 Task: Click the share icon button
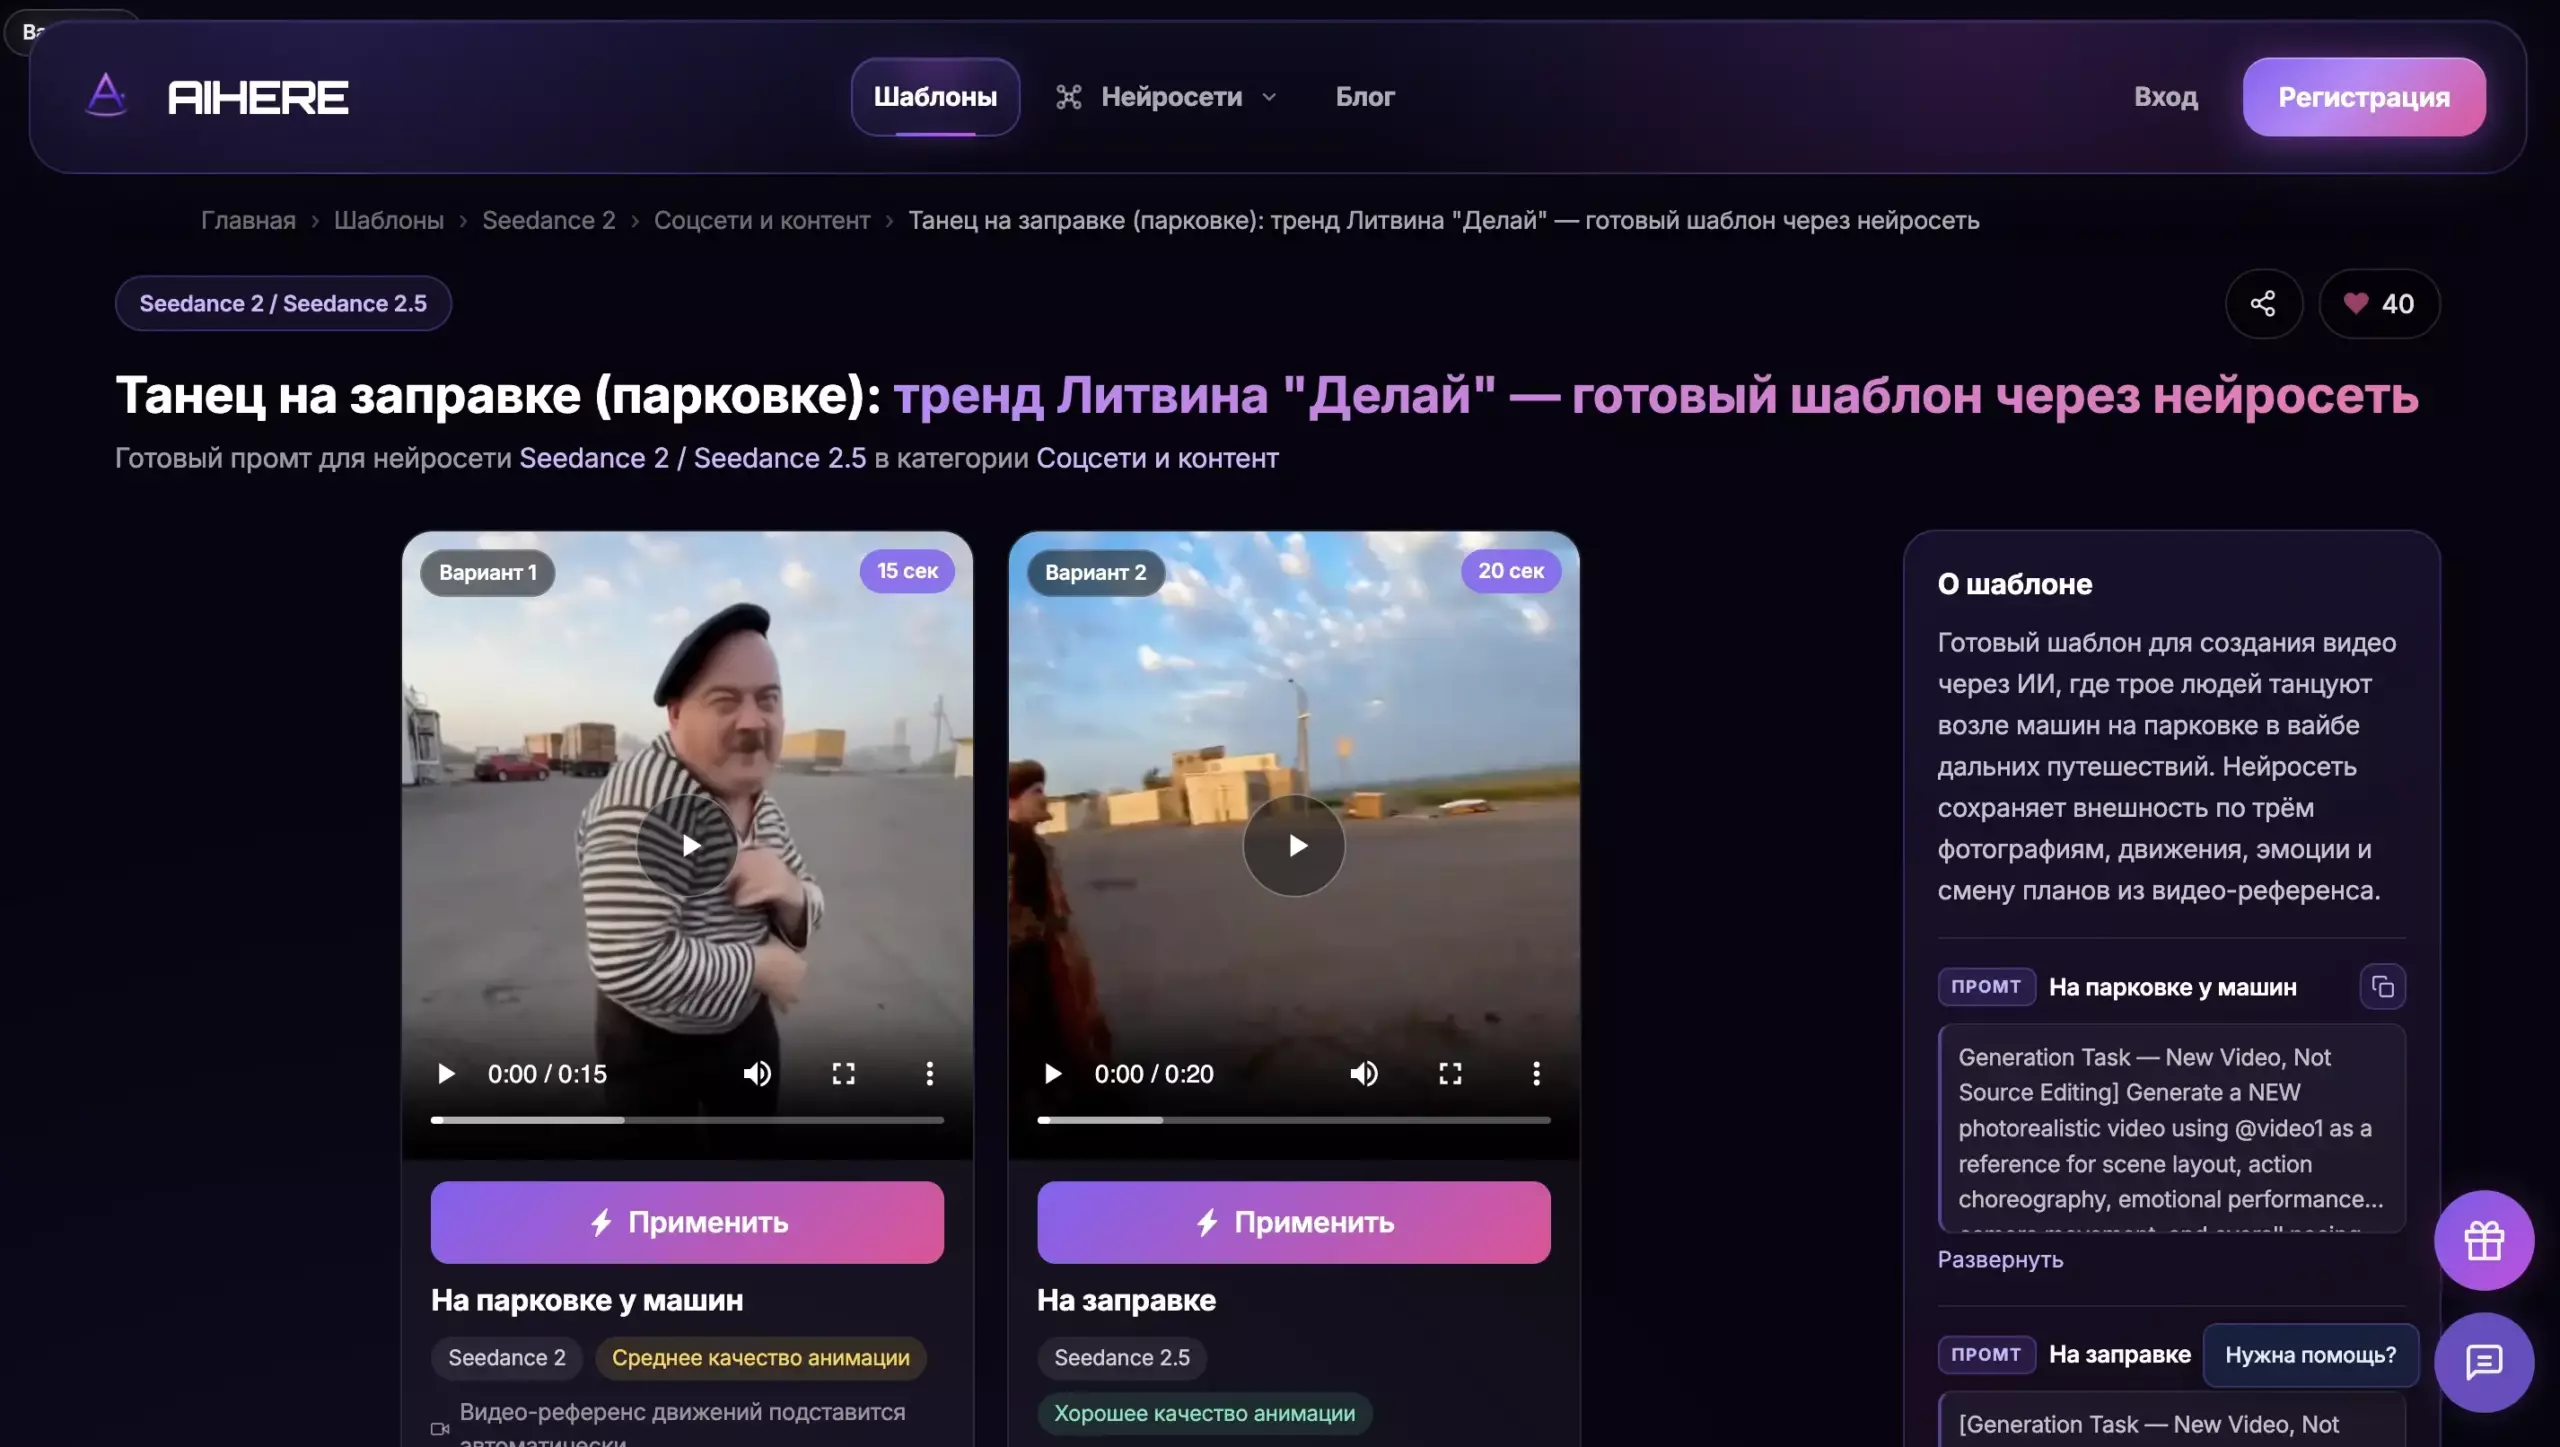pyautogui.click(x=2263, y=303)
